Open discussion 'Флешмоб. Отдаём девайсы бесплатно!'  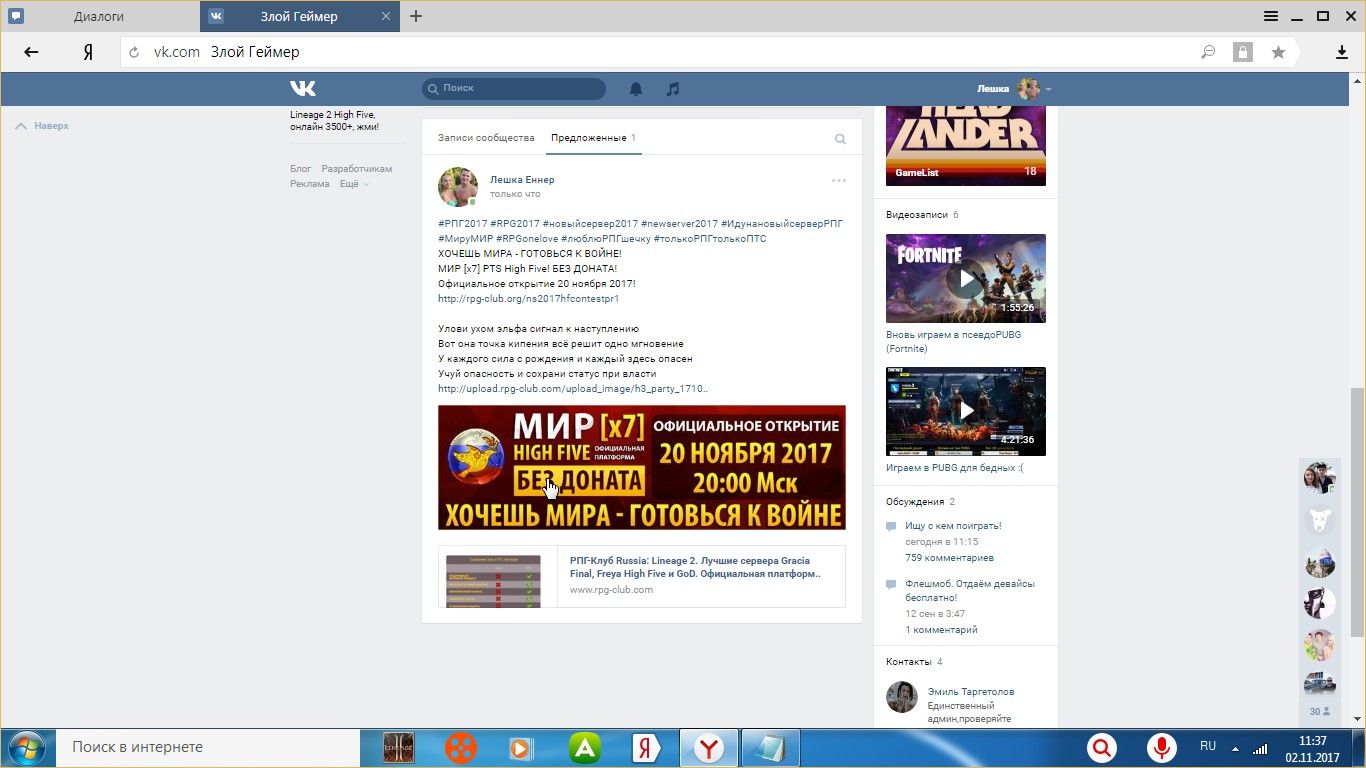[970, 591]
